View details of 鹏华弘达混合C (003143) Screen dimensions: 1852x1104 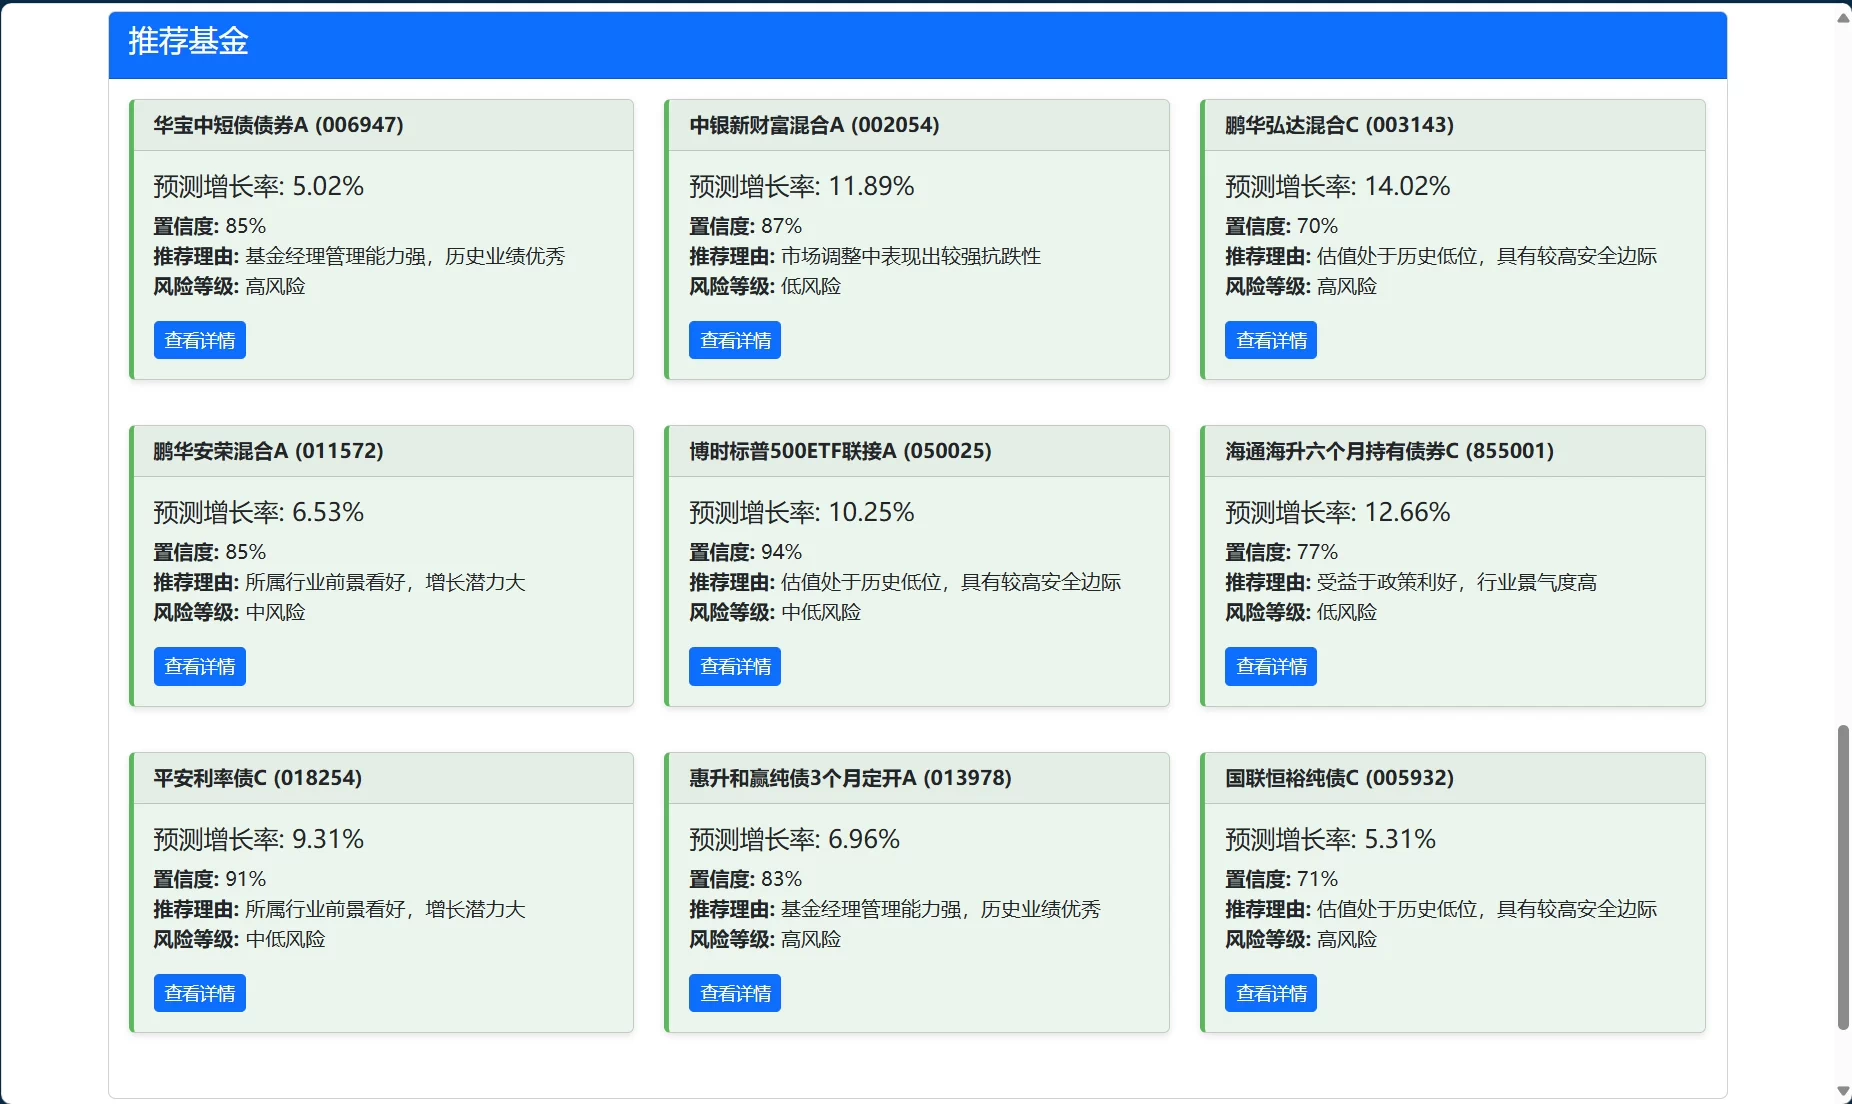pyautogui.click(x=1271, y=340)
